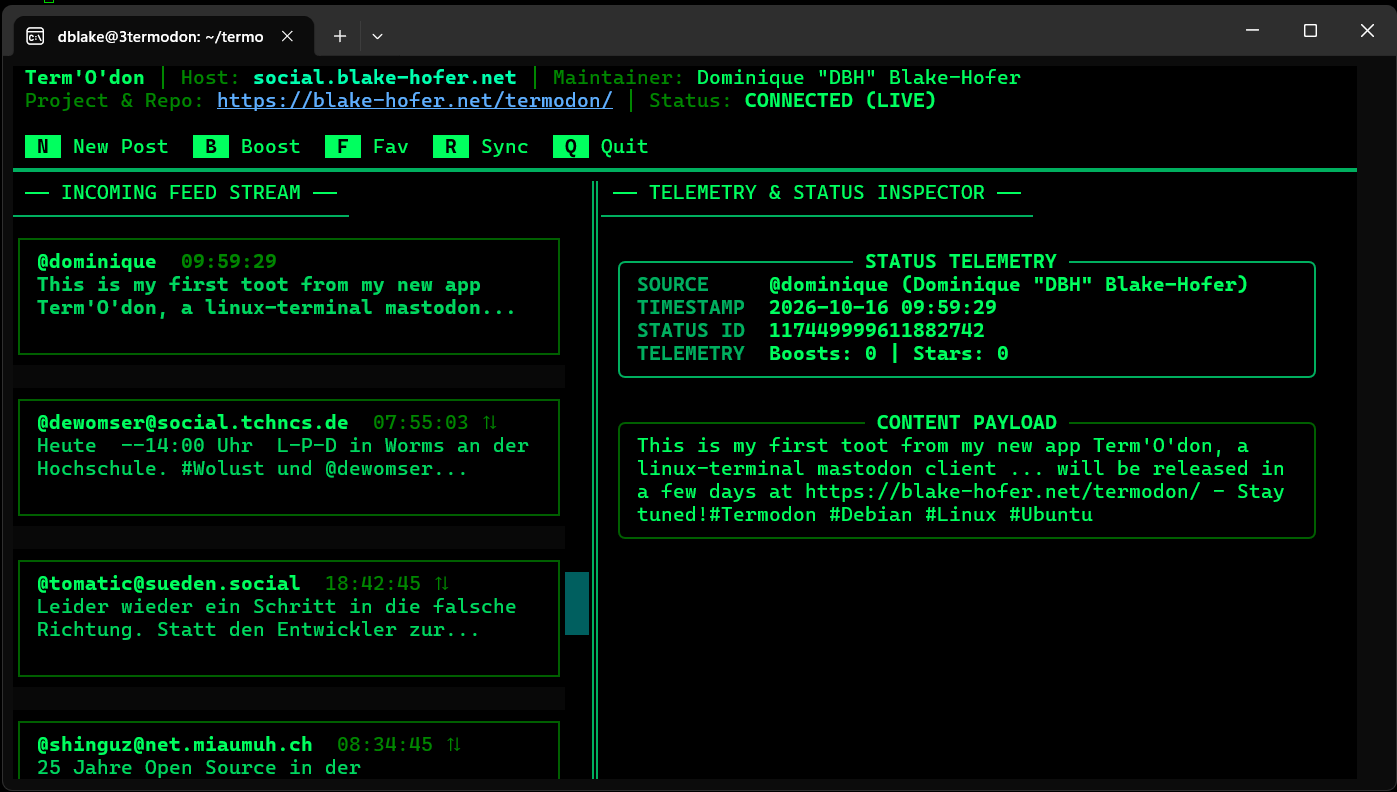This screenshot has width=1397, height=792.
Task: Select the @tomatic@sueden.social post handle
Action: [x=169, y=584]
